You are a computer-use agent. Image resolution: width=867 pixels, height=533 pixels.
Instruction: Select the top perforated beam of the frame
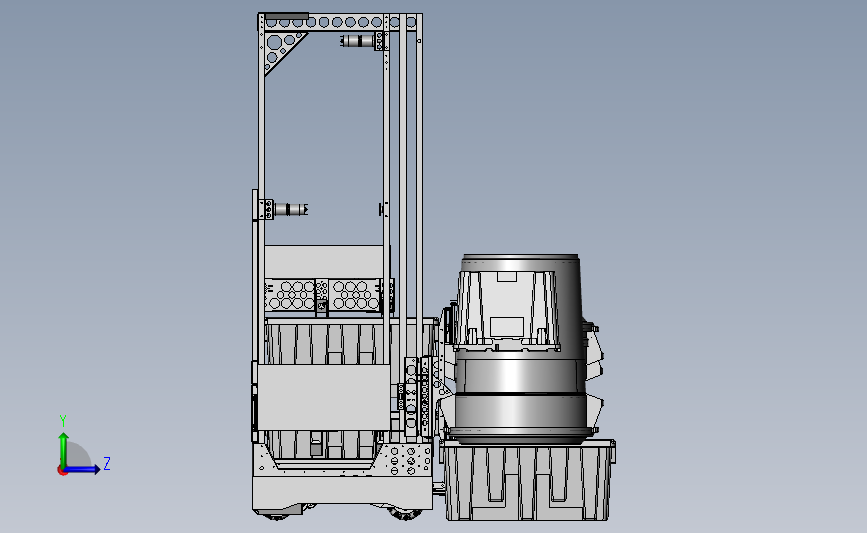pos(340,22)
